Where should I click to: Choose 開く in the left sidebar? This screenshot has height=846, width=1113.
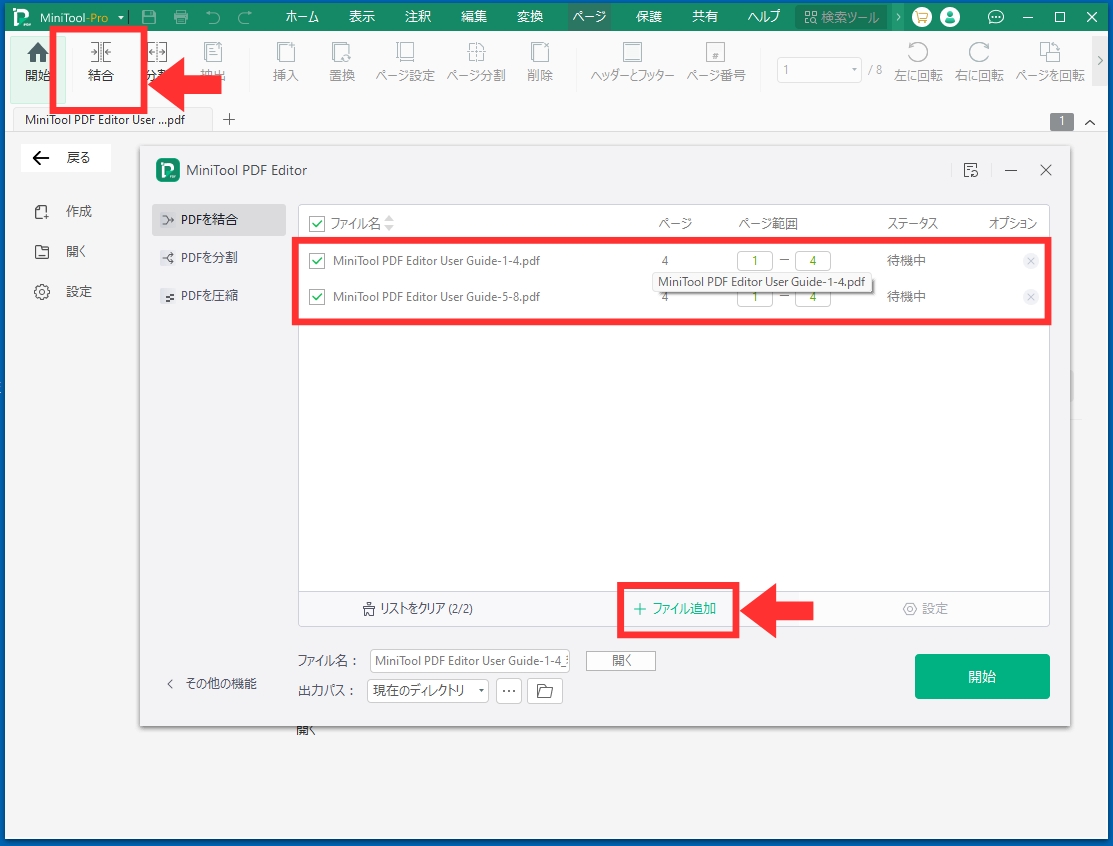61,252
